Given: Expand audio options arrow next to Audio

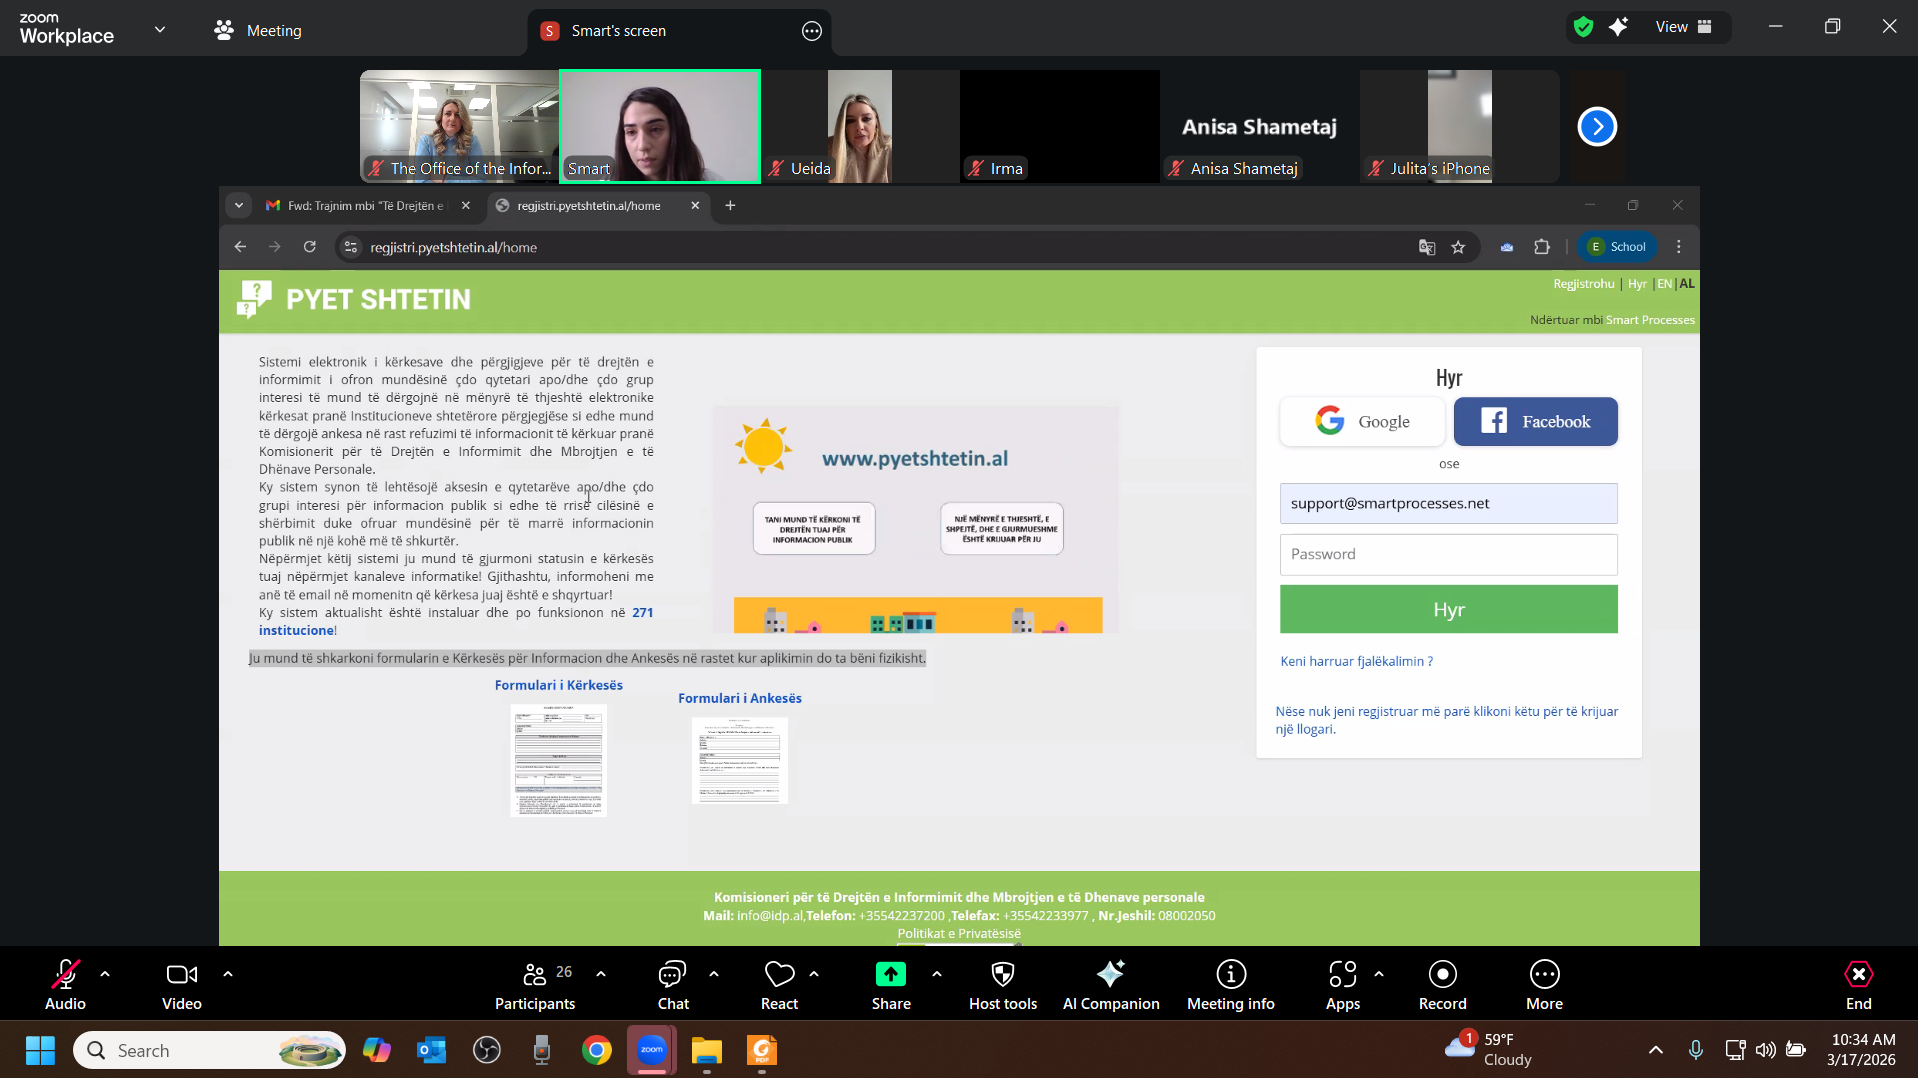Looking at the screenshot, I should 105,974.
